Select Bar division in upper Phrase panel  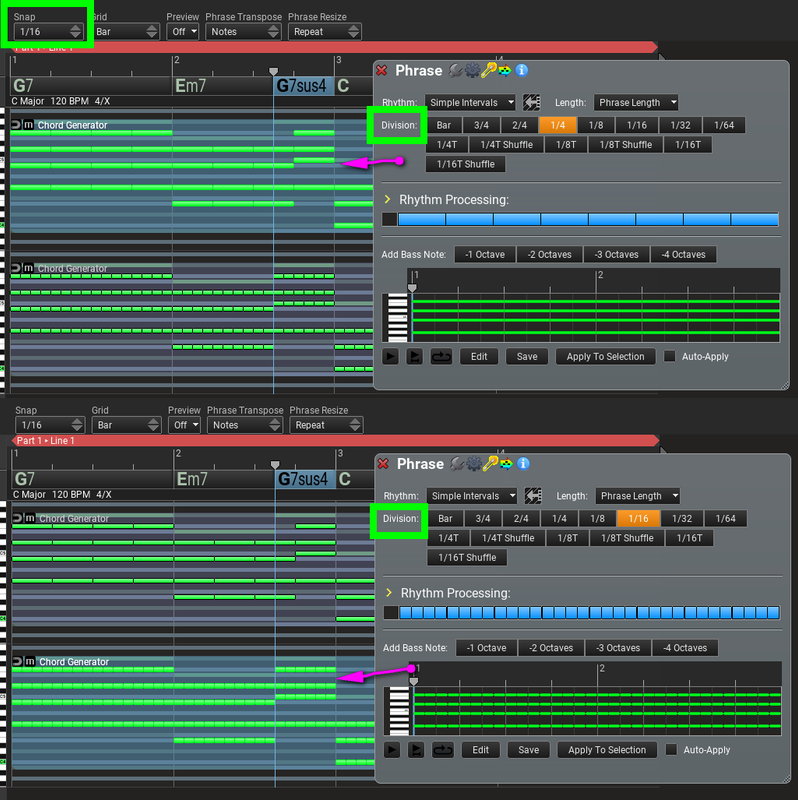tap(444, 125)
